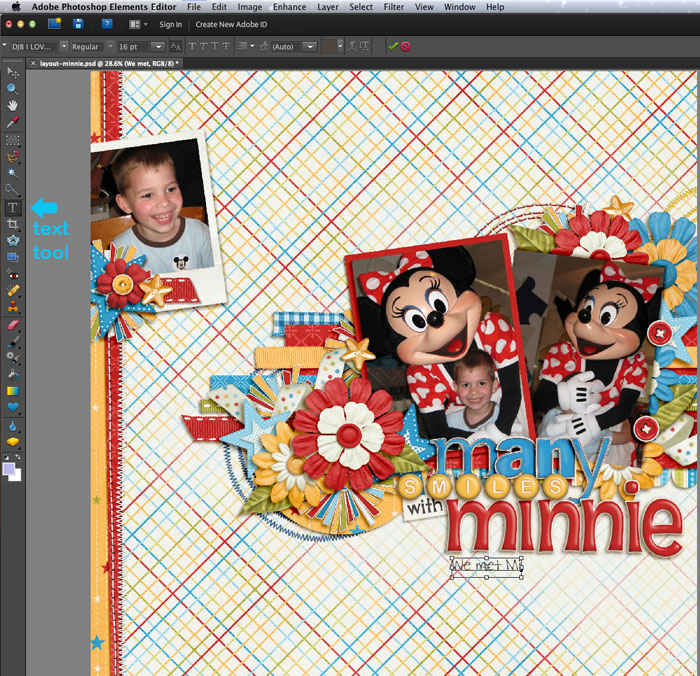
Task: Open the (Auto) leading dropdown
Action: coord(310,46)
